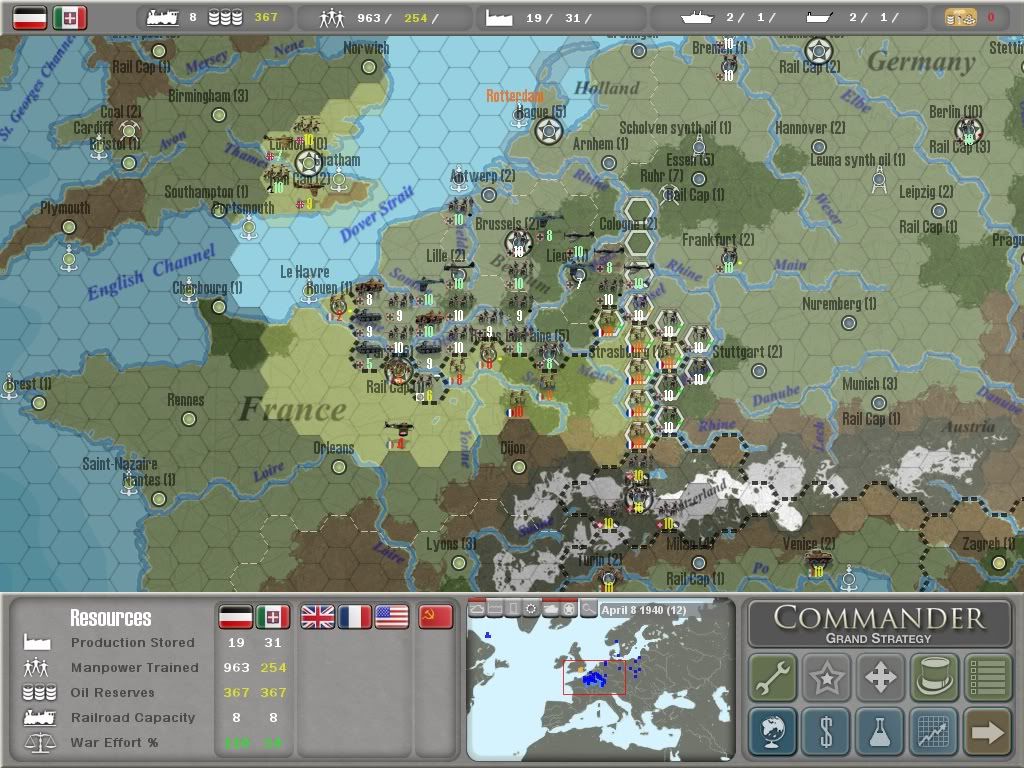Viewport: 1024px width, 768px height.
Task: Select the Norwich city marker
Action: point(369,67)
